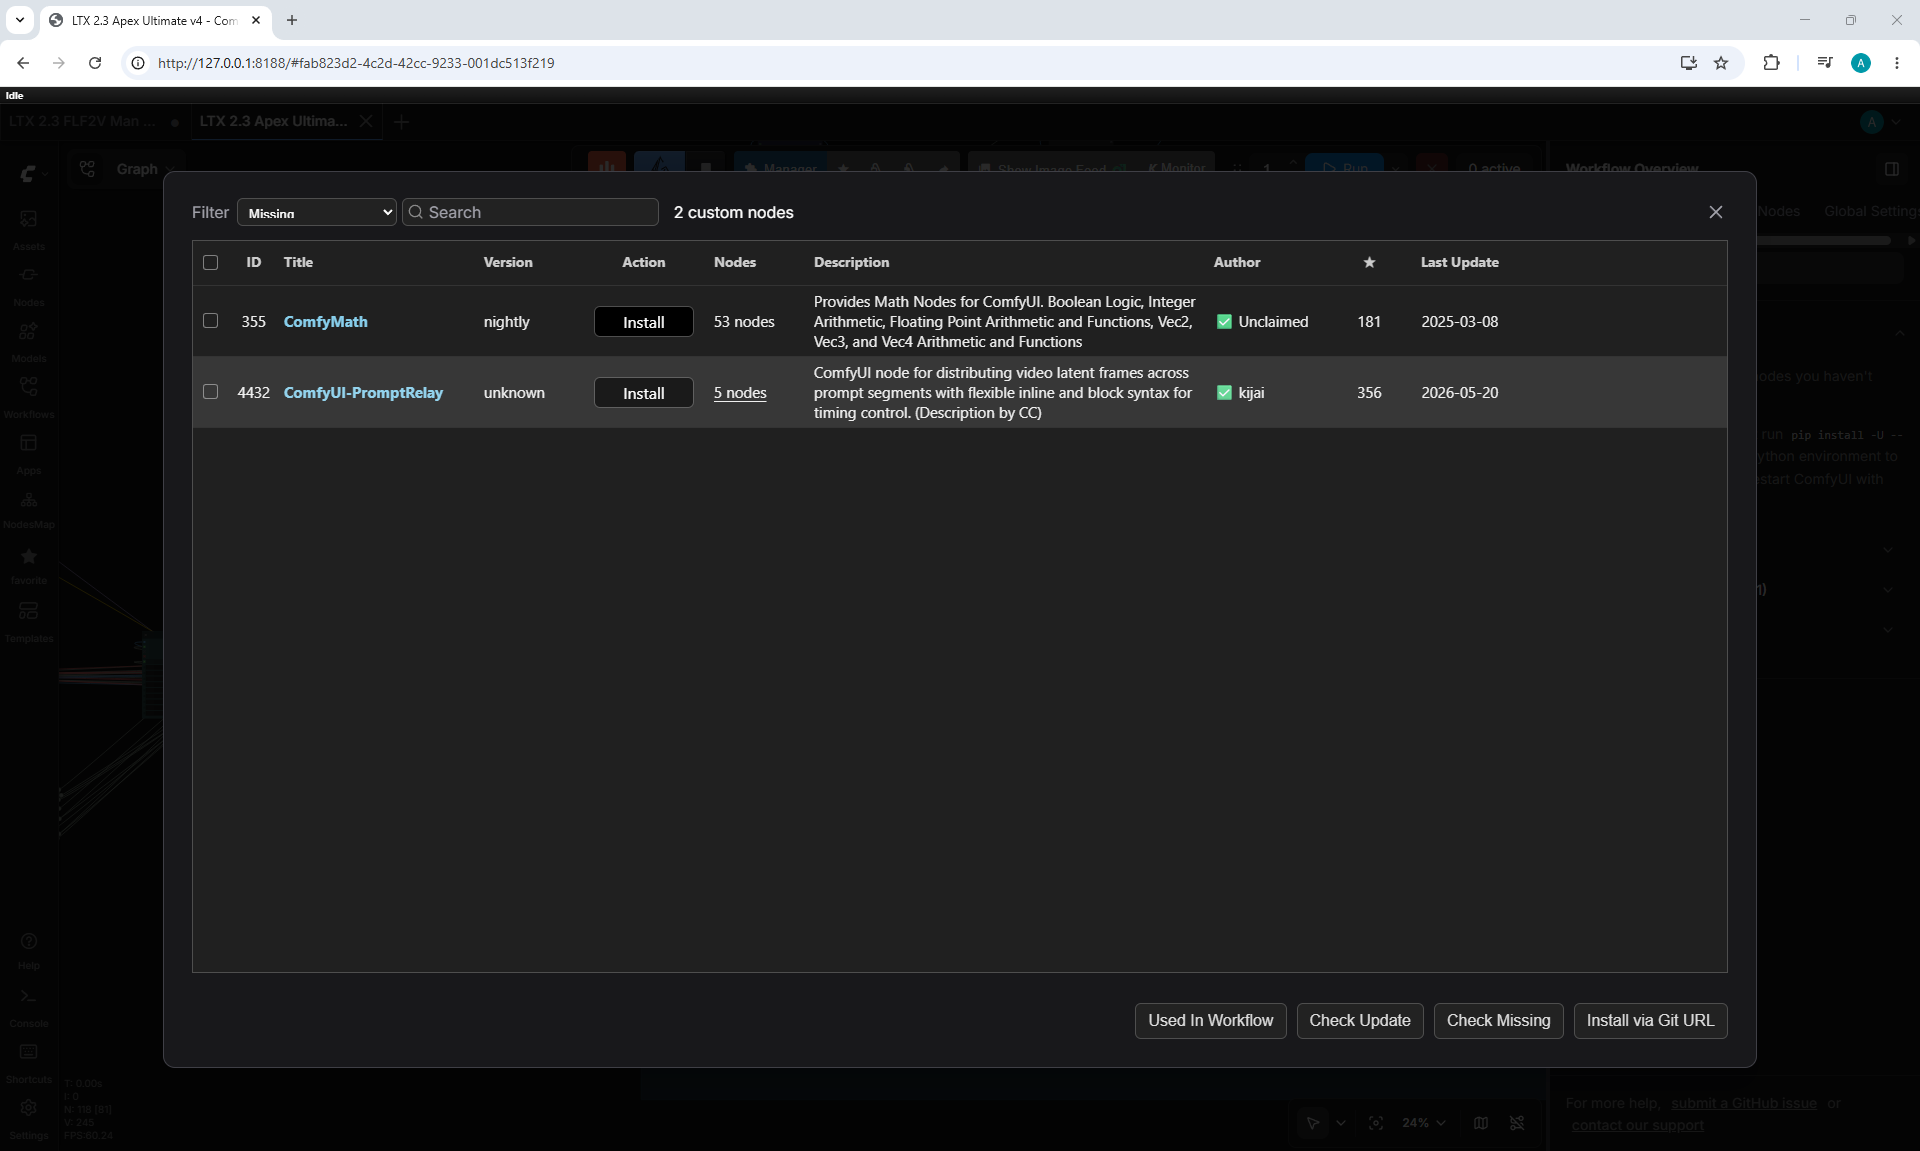Screen dimensions: 1920x1151
Task: Click the magnifier icon in Search box
Action: 416,212
